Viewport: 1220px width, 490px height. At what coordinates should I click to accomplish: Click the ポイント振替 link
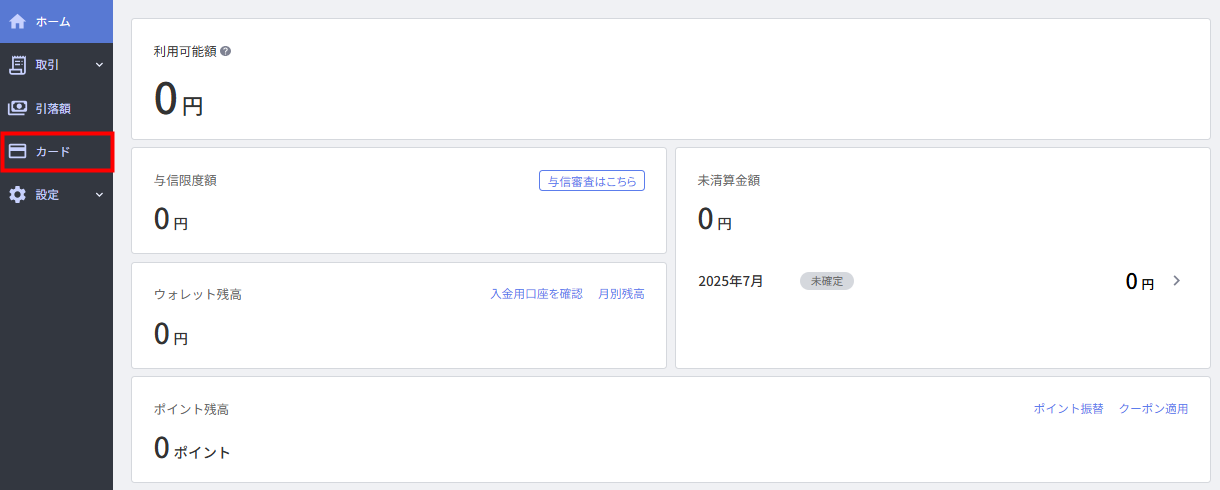1068,409
